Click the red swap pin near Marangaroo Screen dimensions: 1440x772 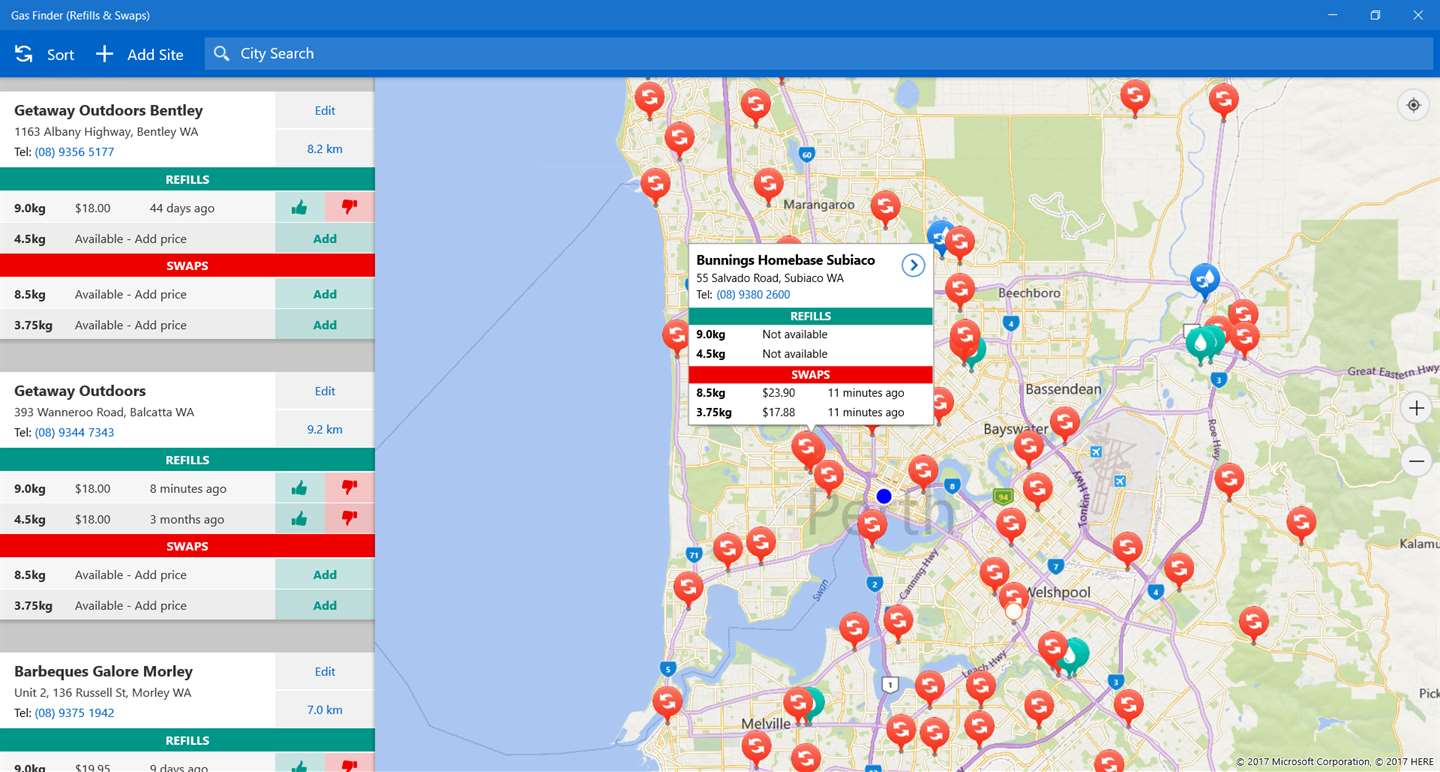(768, 184)
